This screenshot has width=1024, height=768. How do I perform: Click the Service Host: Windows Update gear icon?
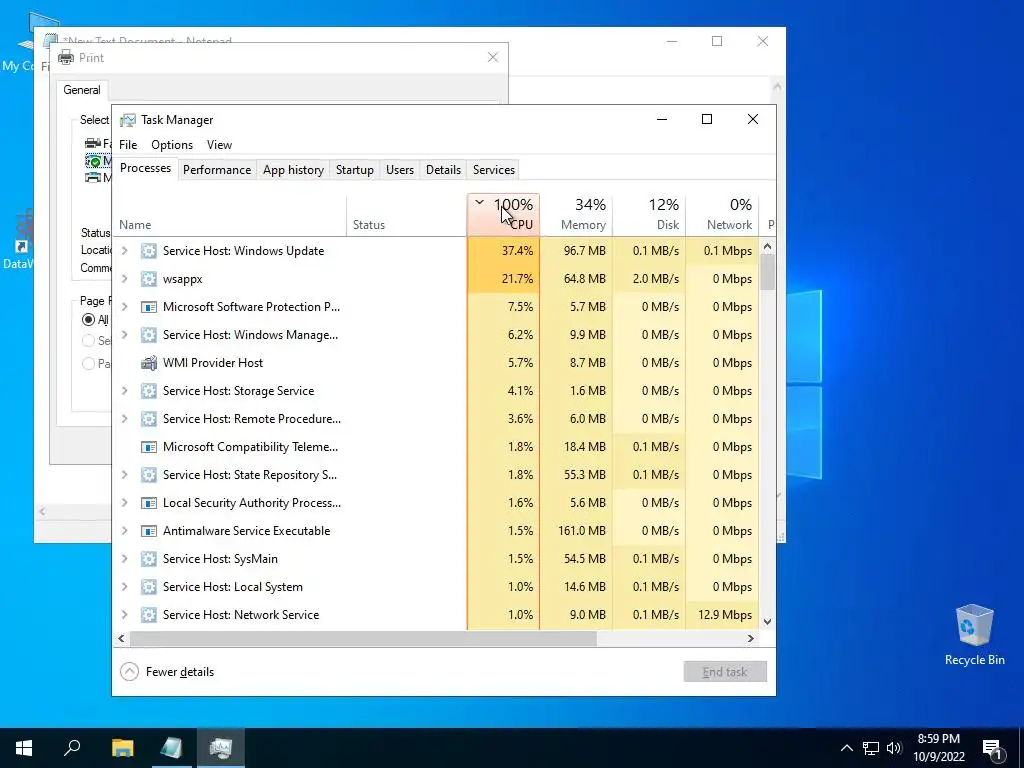[x=149, y=251]
